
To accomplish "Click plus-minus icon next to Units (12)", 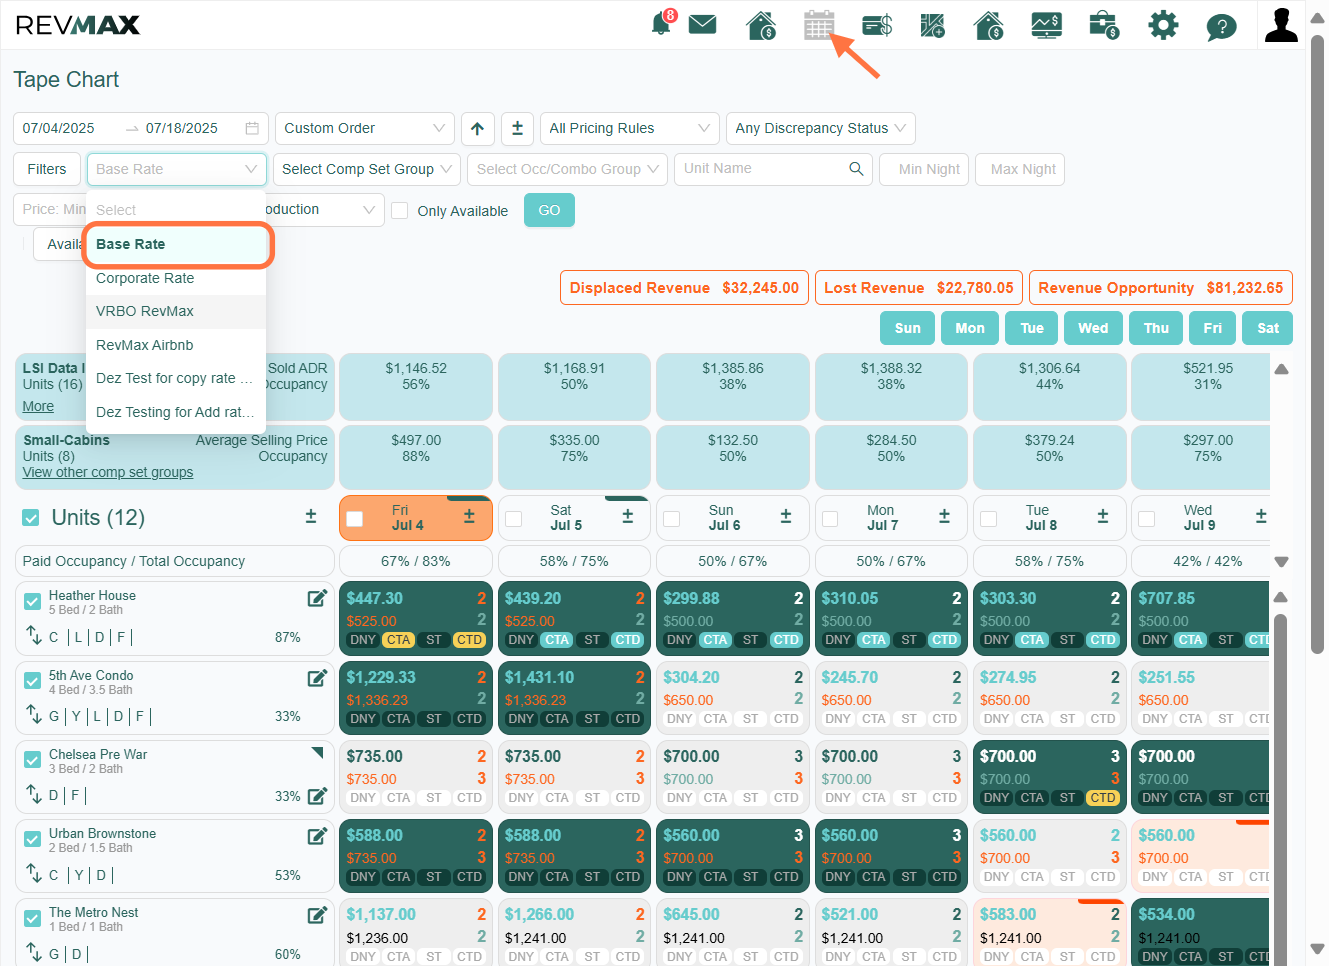I will click(311, 516).
